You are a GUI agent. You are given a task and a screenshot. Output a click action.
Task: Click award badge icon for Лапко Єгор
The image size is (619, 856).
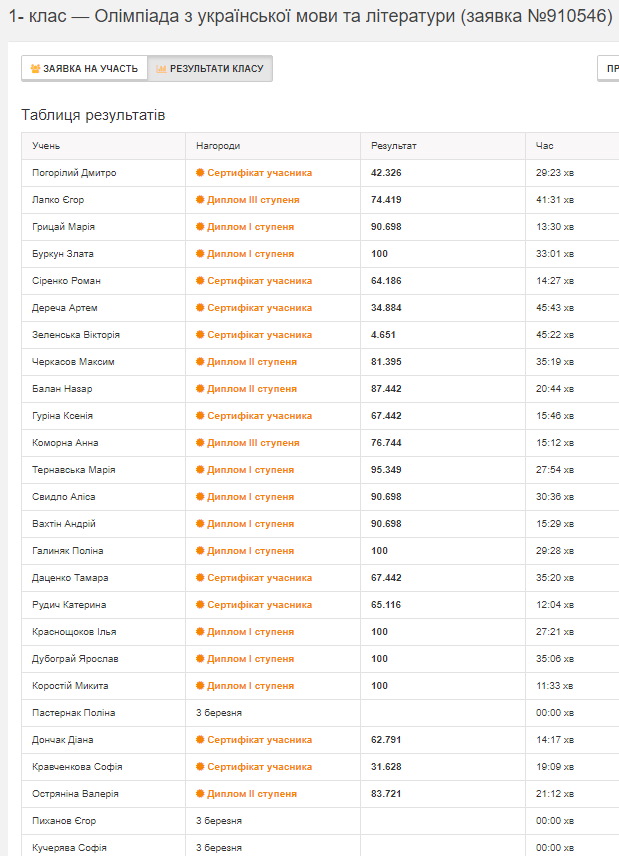tap(200, 200)
